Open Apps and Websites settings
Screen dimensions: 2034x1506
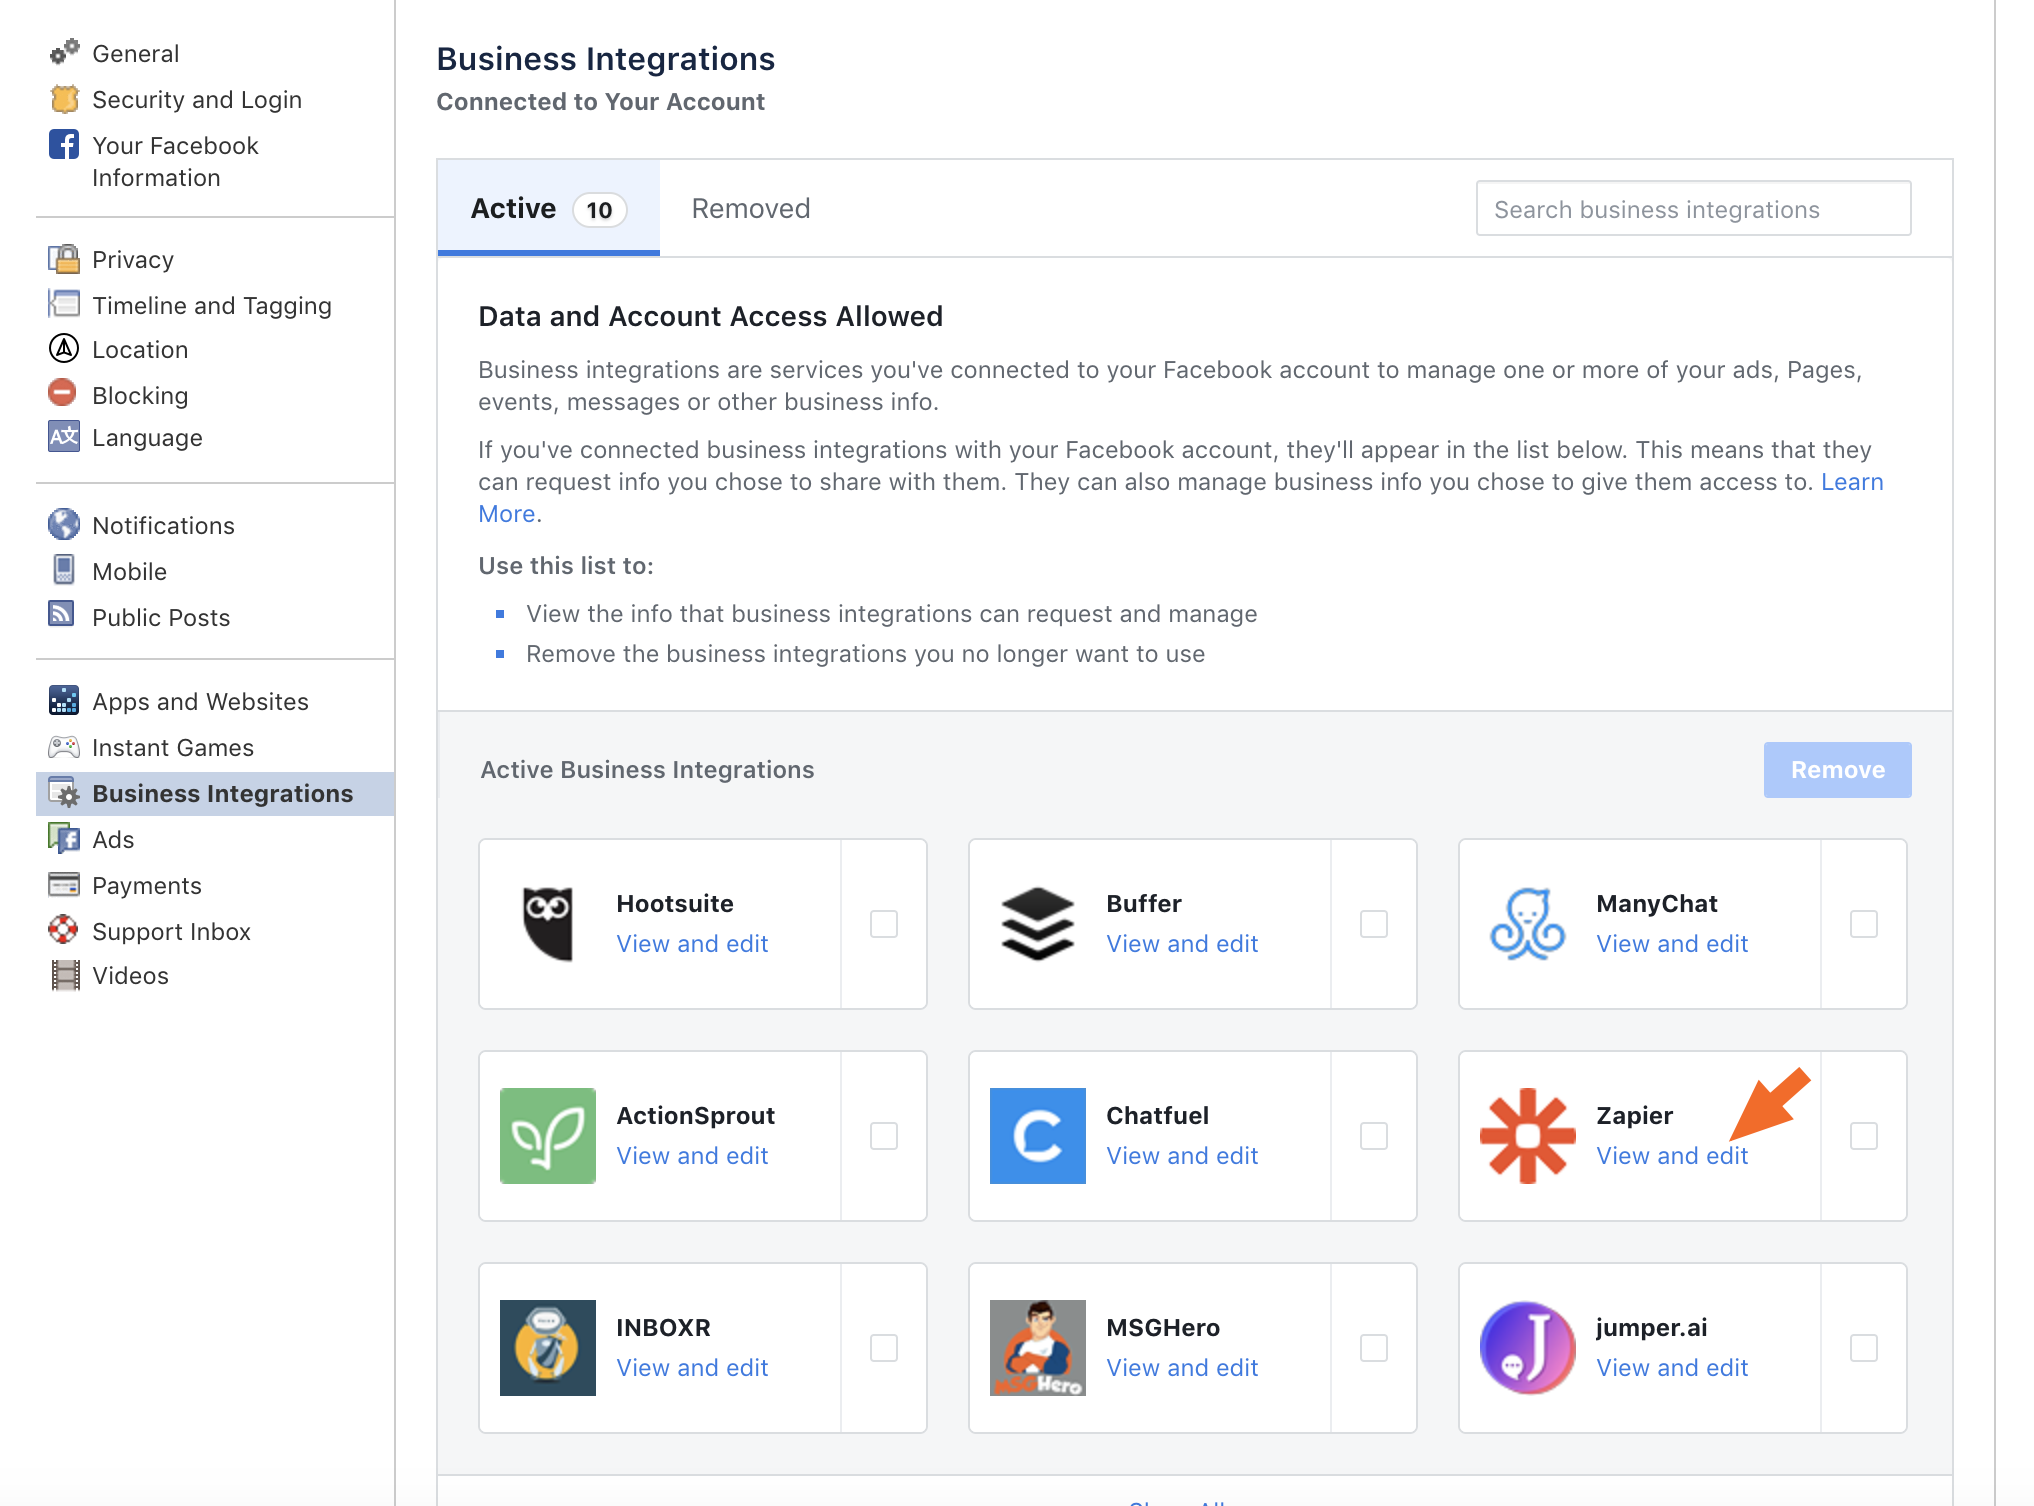pos(200,701)
